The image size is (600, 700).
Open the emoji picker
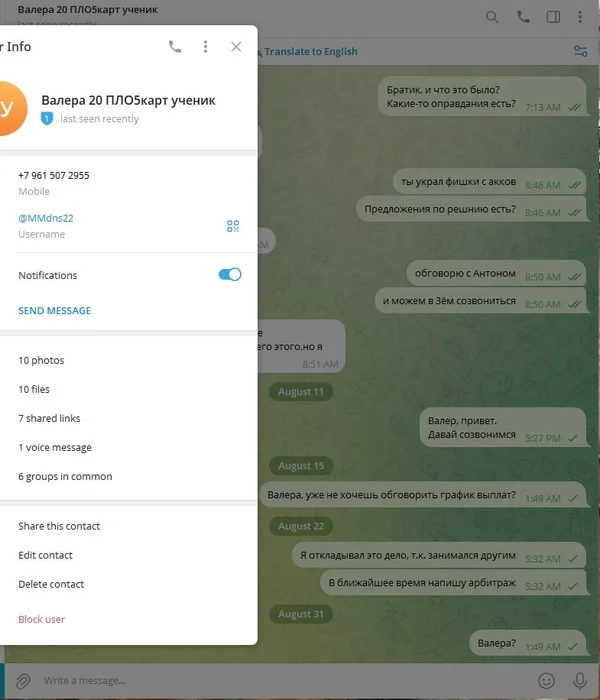546,681
